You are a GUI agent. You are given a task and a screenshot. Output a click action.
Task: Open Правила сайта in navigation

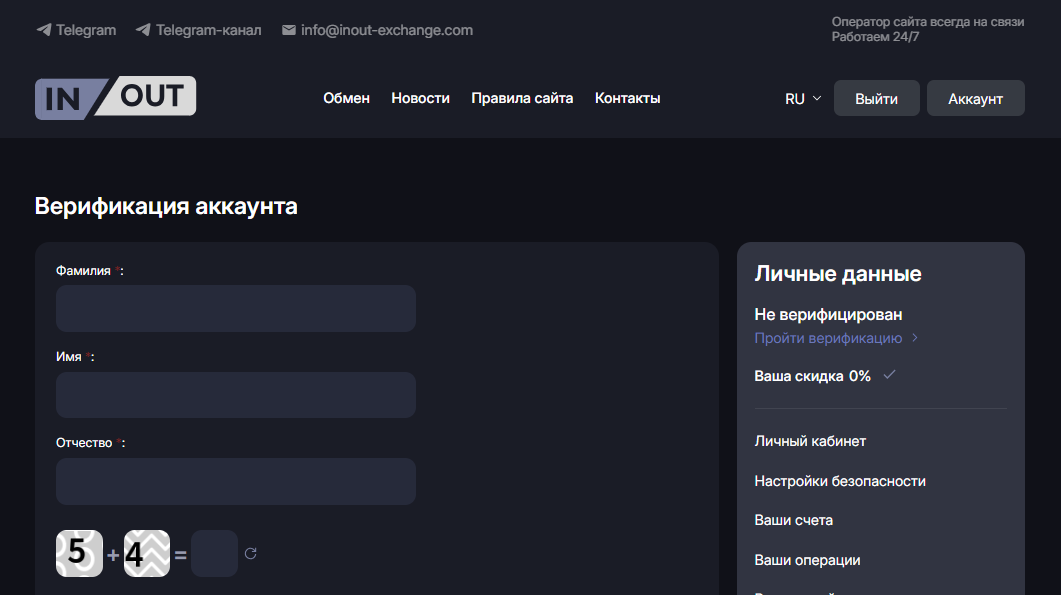[522, 98]
